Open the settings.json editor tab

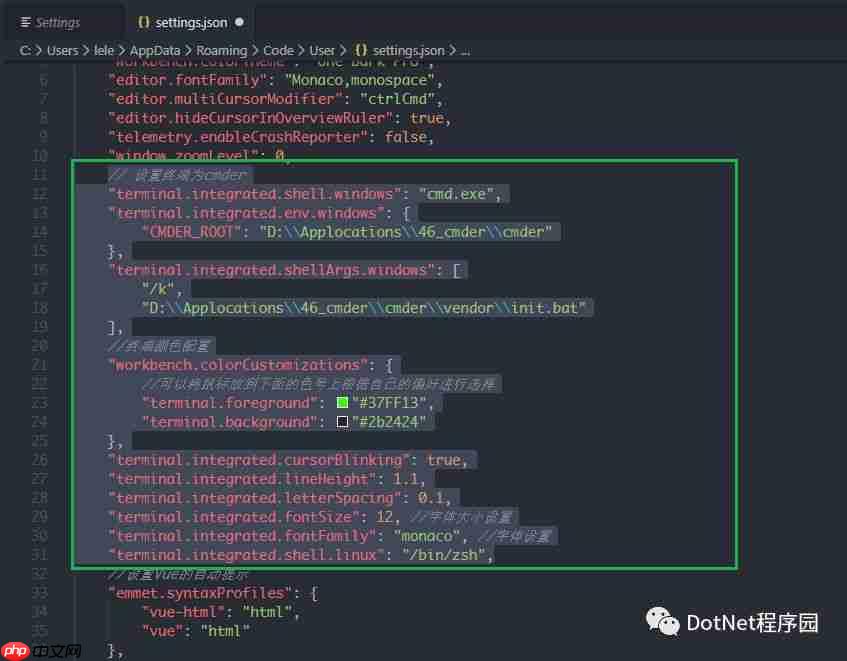coord(191,23)
